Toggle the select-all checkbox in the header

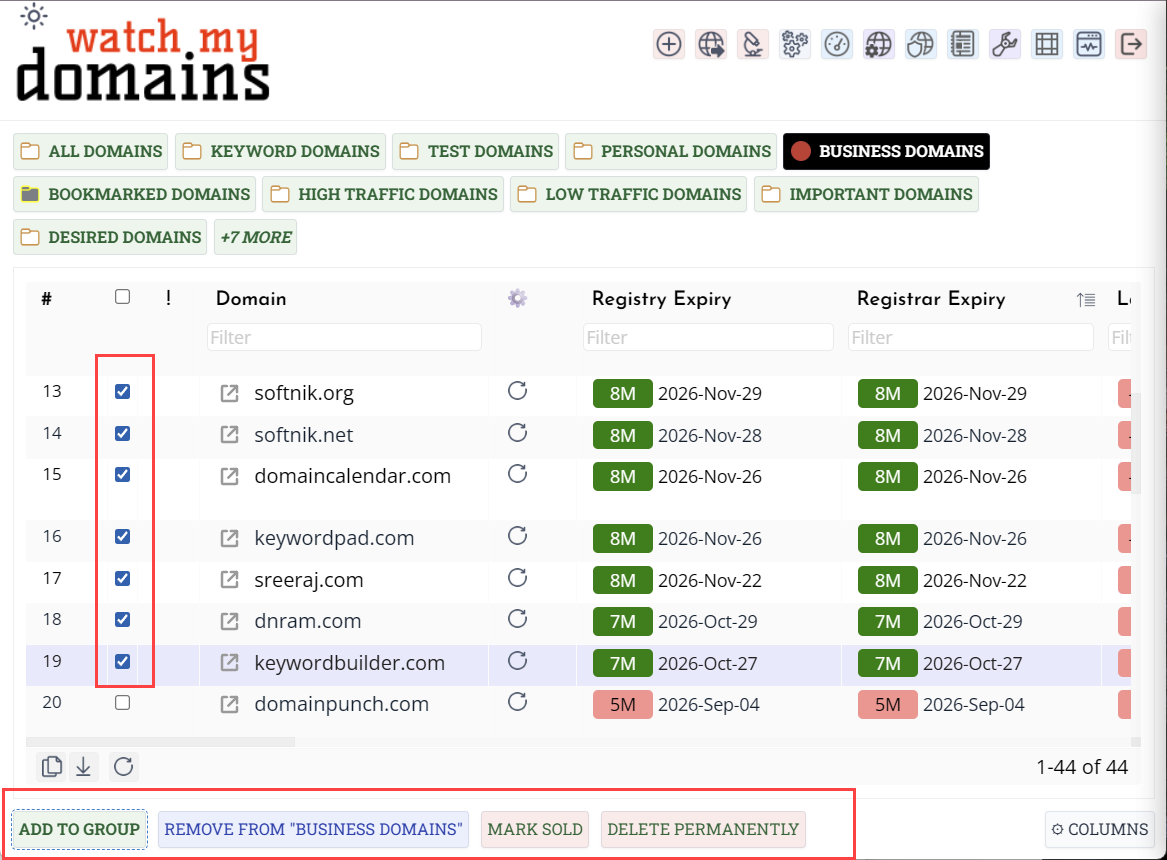(122, 296)
